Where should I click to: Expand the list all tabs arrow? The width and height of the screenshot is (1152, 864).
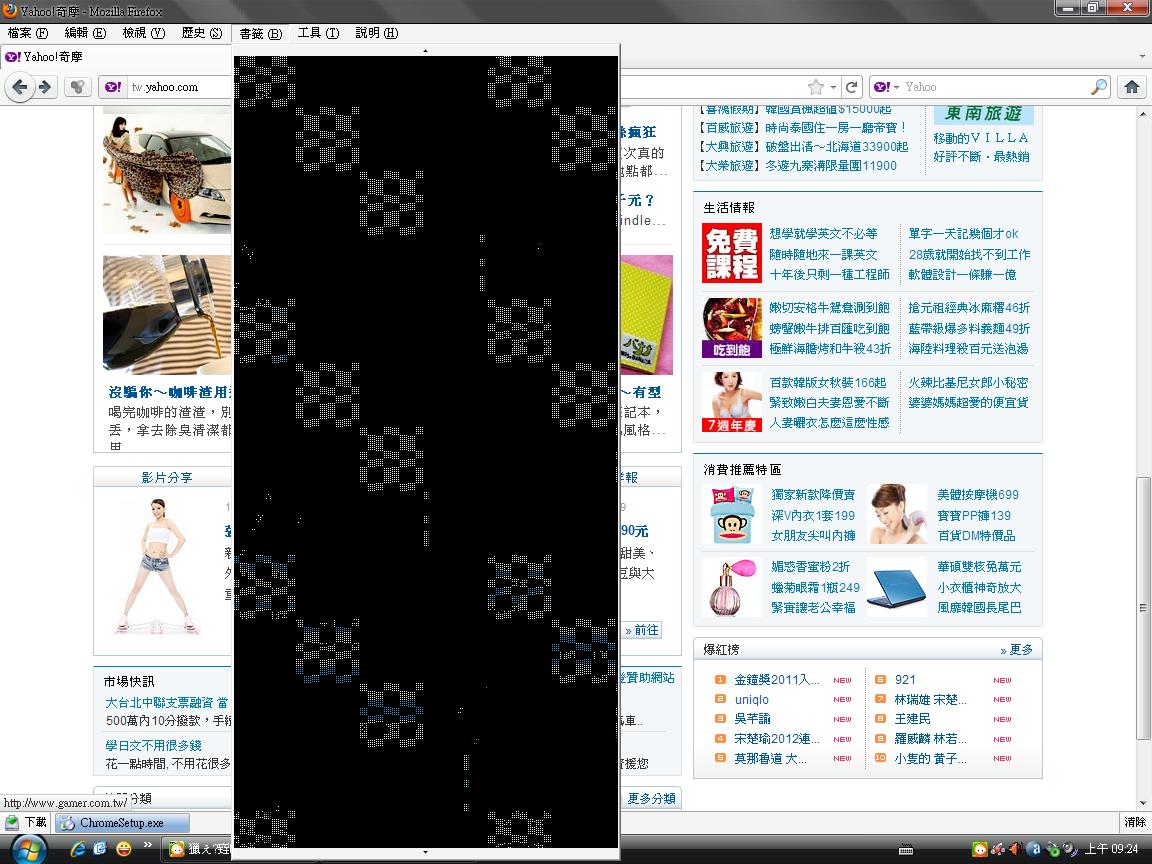coord(1142,57)
